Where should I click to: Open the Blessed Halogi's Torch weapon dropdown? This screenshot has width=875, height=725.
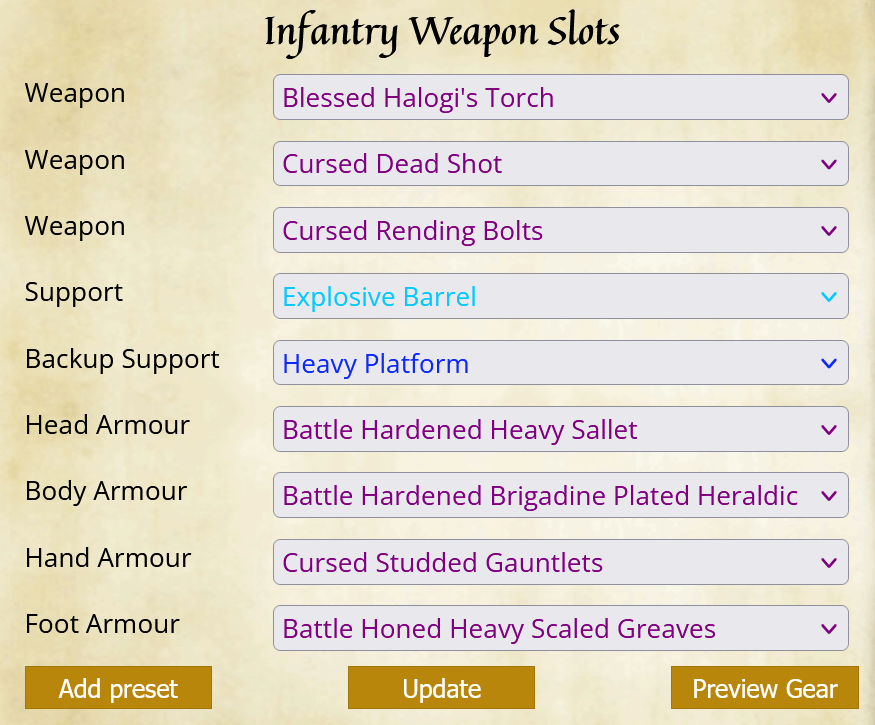[x=560, y=97]
